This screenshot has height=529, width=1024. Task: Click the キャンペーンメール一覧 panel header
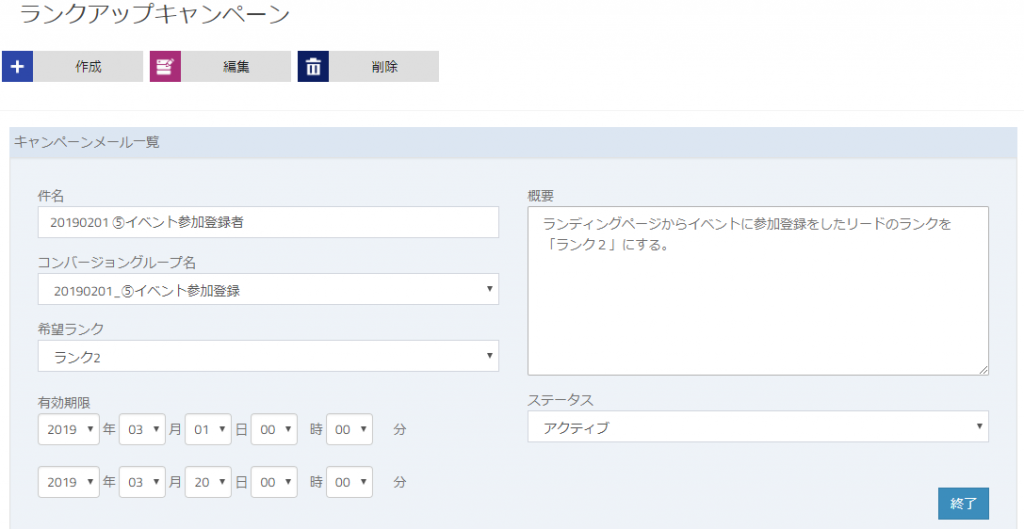tap(513, 142)
